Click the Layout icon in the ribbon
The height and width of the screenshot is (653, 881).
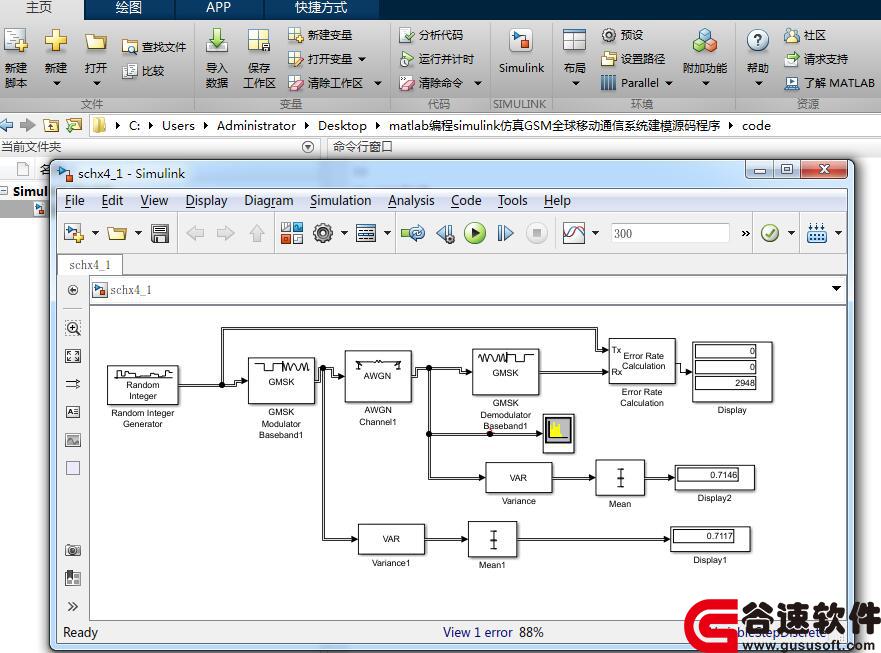[574, 41]
